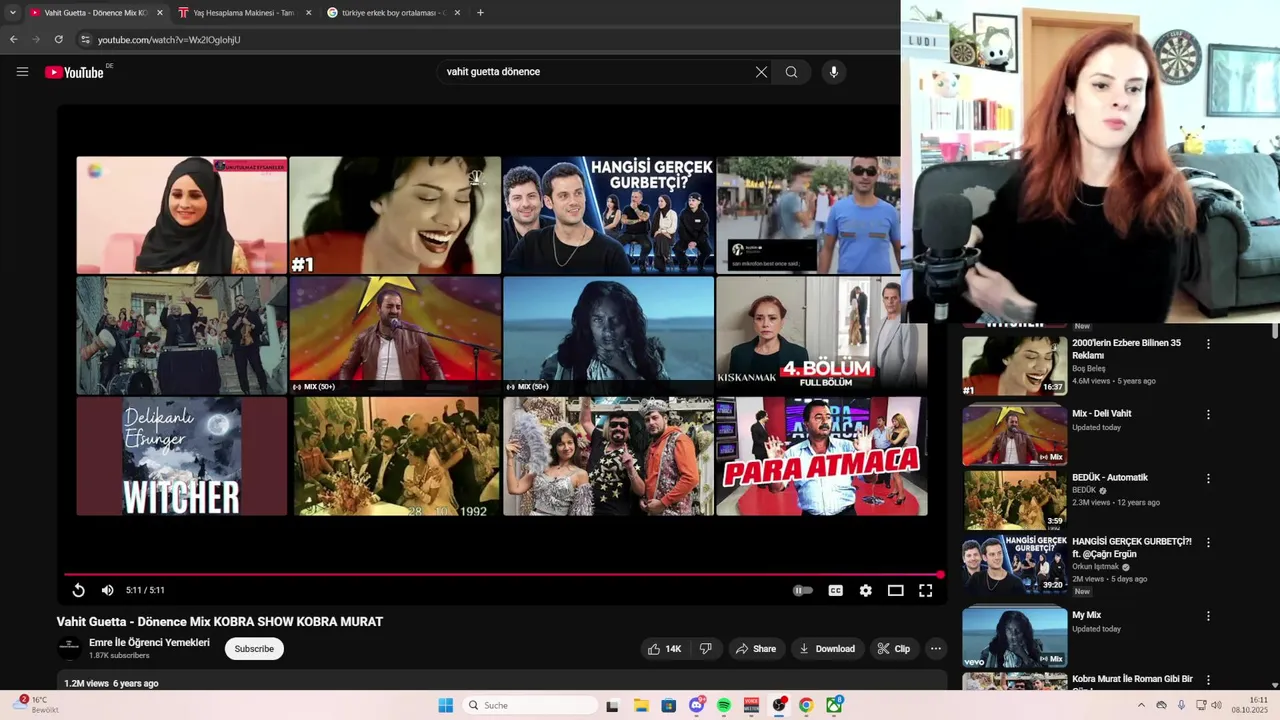Download this video

(x=826, y=649)
